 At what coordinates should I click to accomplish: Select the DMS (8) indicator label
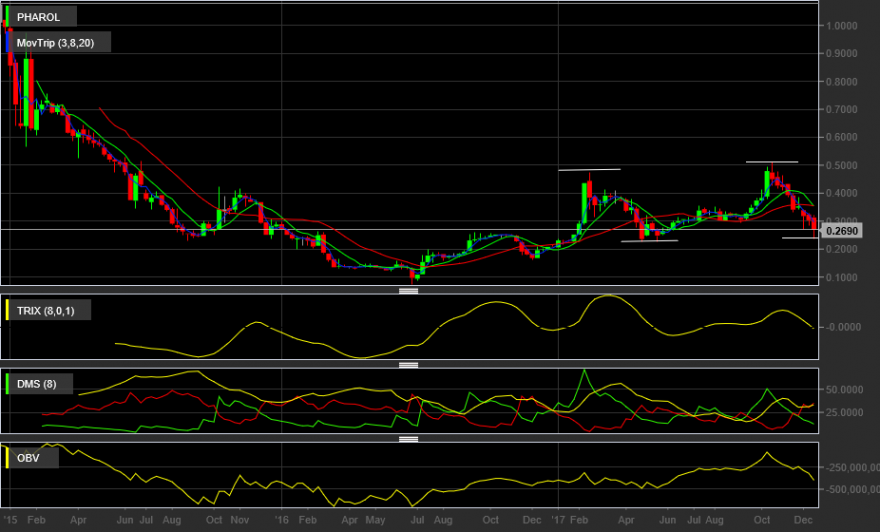pyautogui.click(x=36, y=384)
